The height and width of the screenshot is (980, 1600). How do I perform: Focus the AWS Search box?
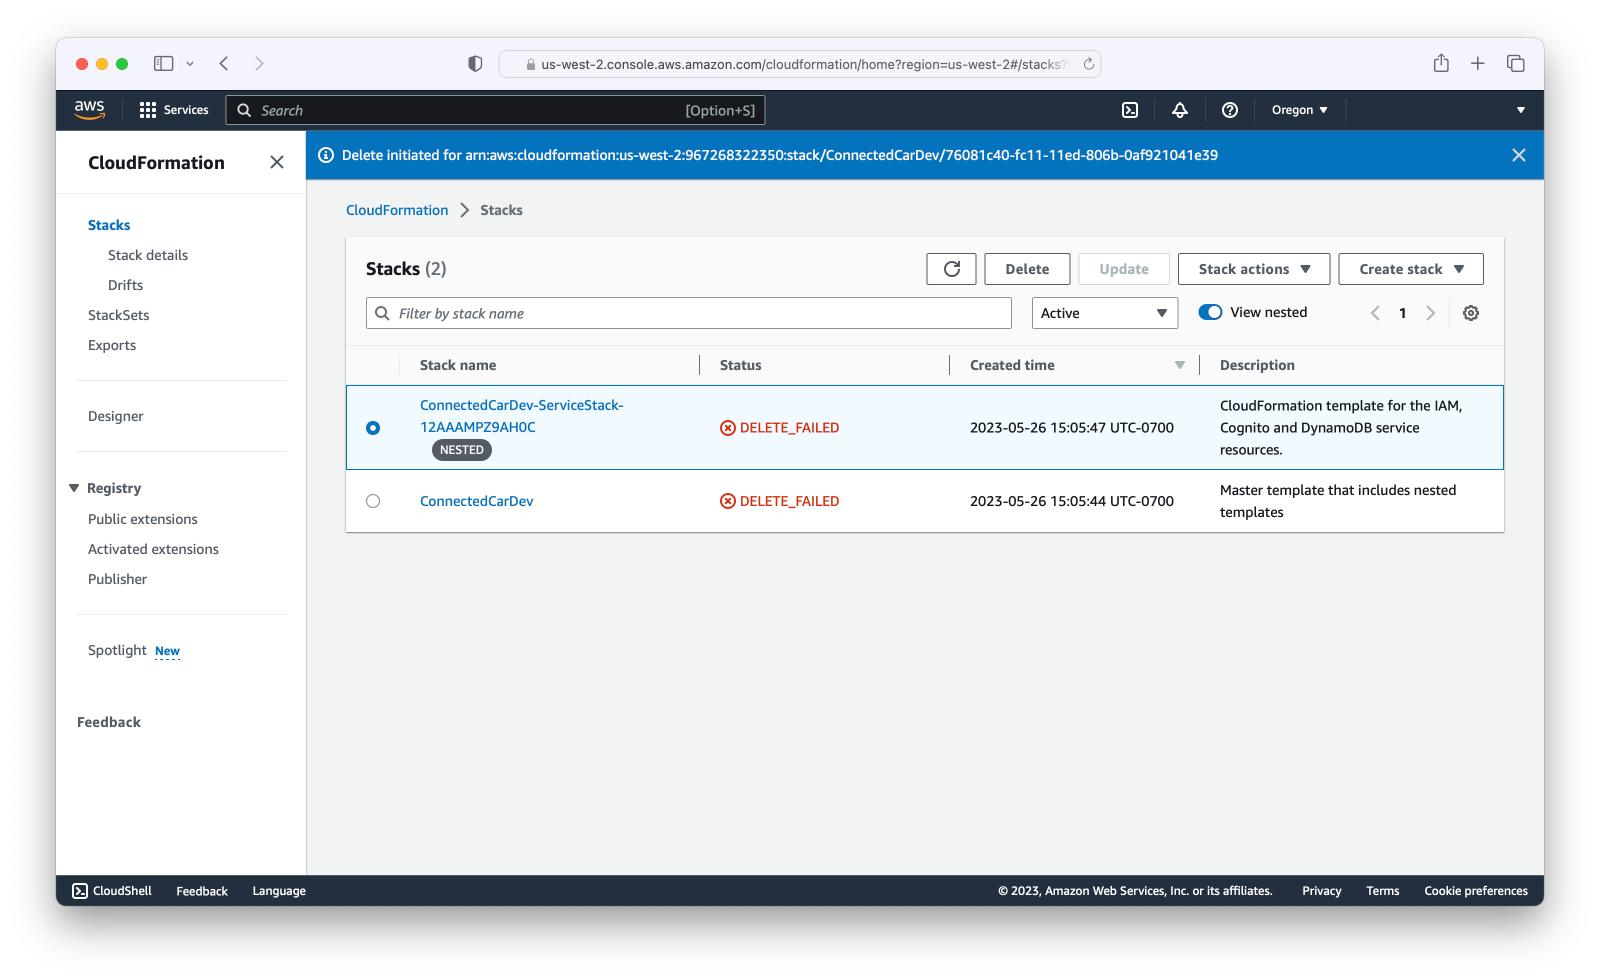tap(496, 110)
